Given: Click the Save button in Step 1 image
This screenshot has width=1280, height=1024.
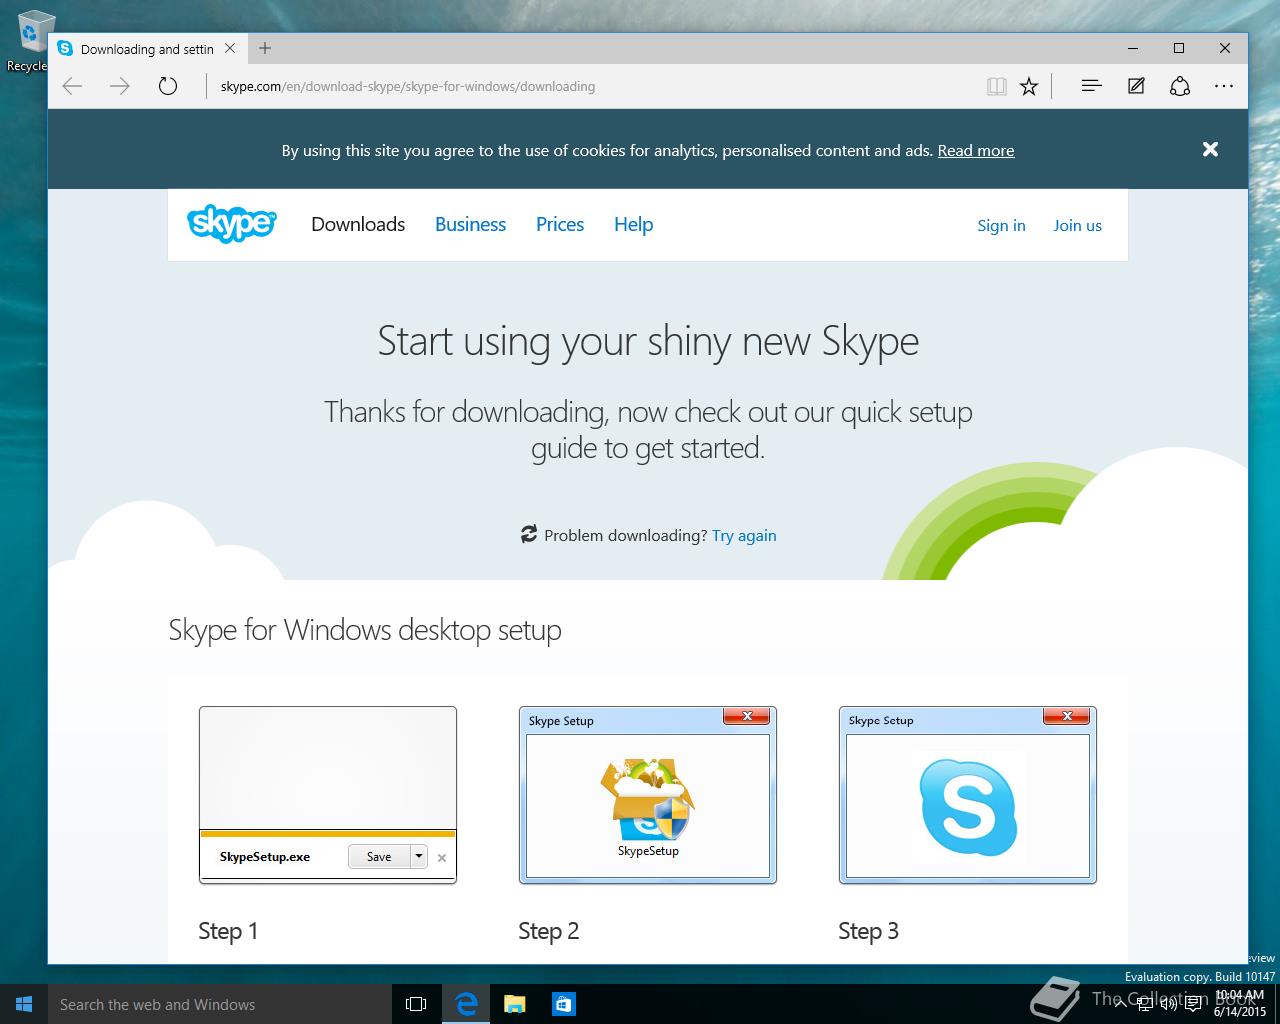Looking at the screenshot, I should click(x=379, y=856).
